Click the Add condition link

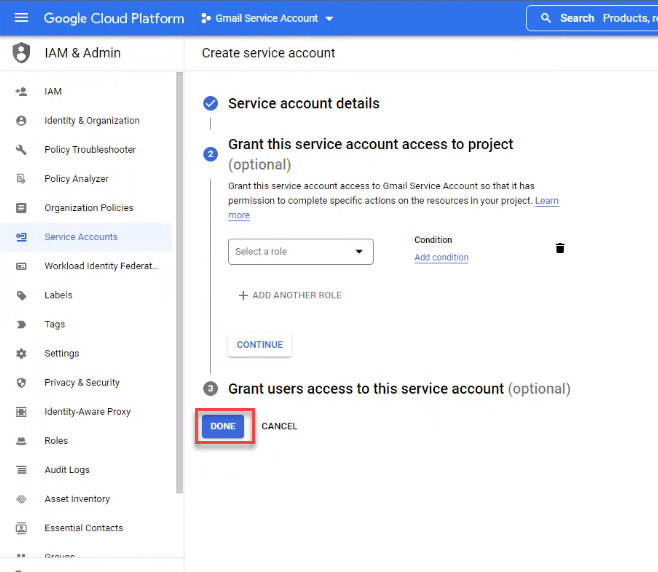441,258
